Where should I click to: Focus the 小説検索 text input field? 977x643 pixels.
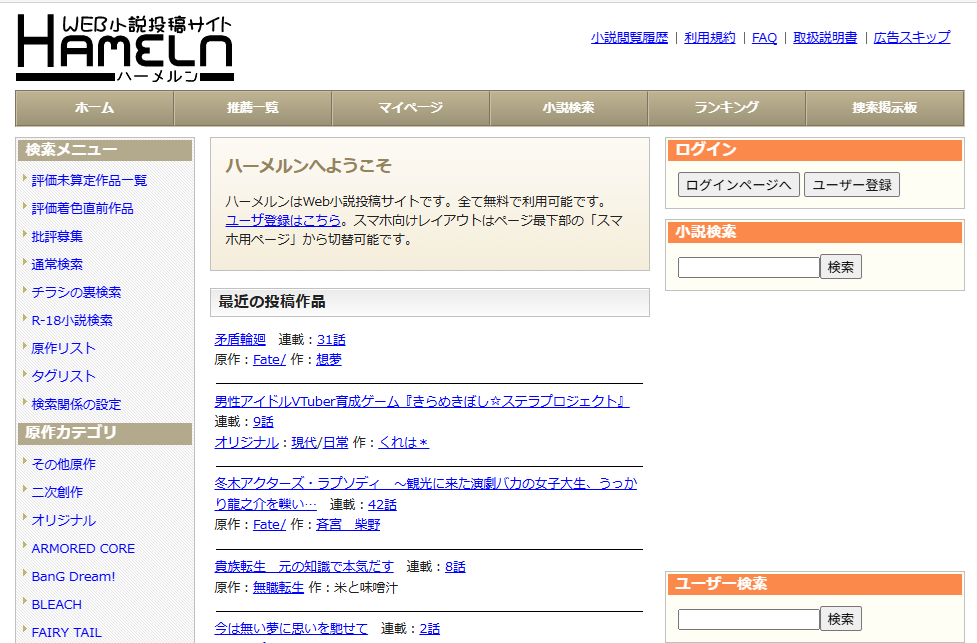pos(748,268)
